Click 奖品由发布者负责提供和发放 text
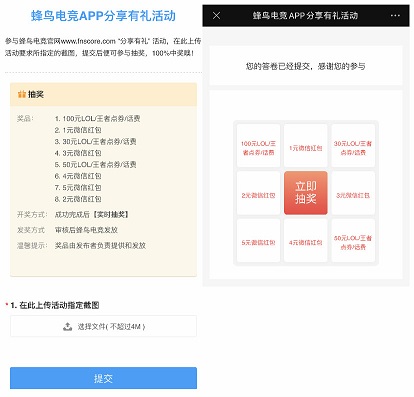 100,246
